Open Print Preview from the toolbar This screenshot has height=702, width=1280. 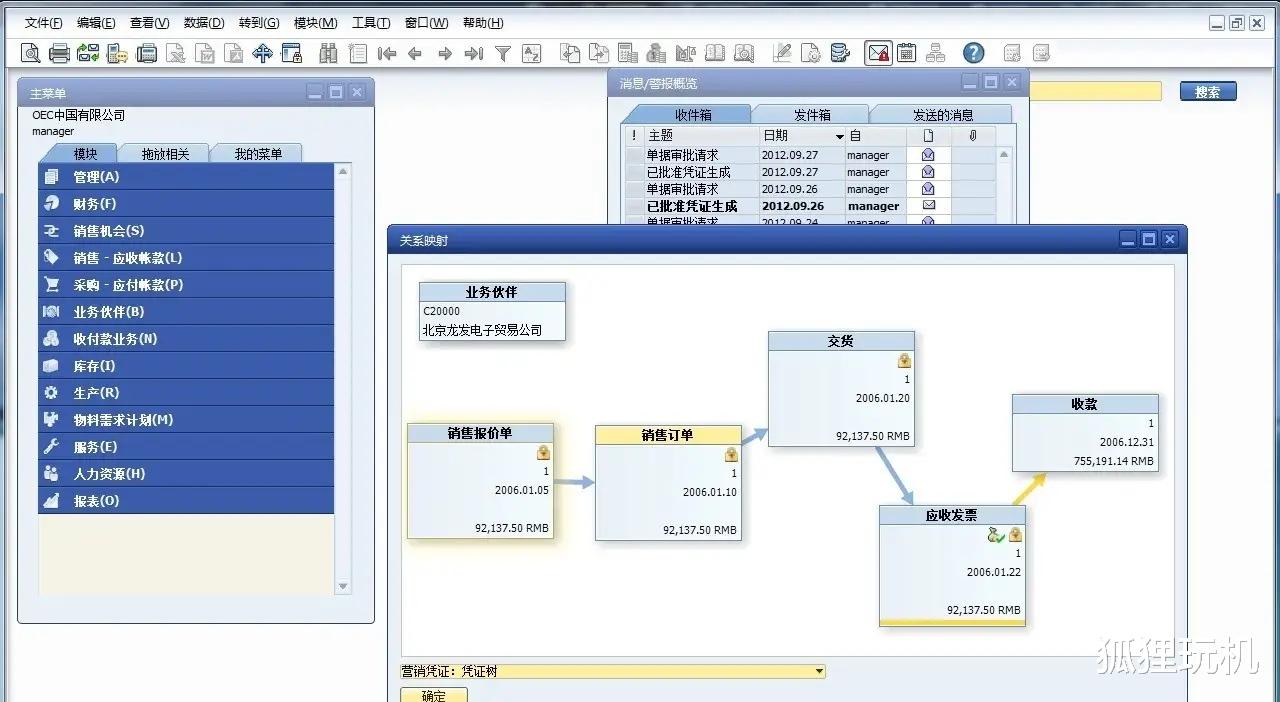point(31,53)
